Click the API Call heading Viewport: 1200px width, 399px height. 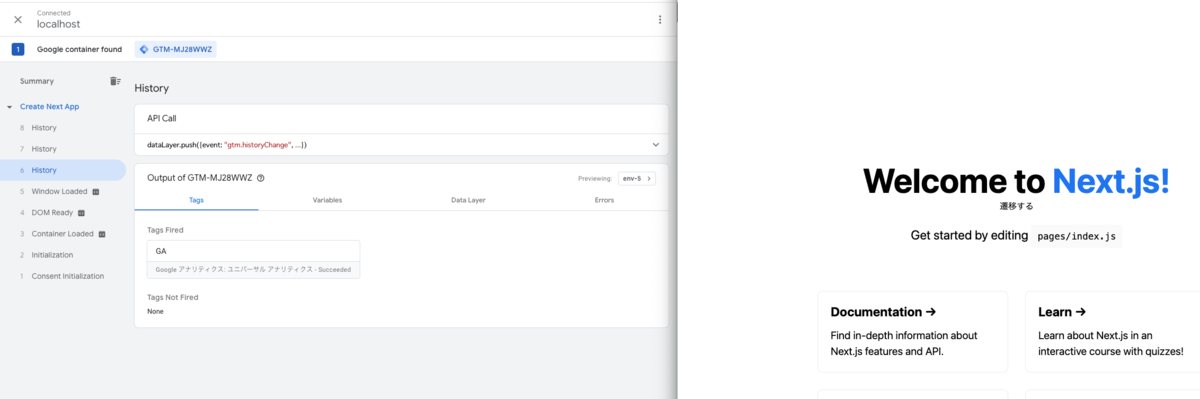(x=162, y=118)
